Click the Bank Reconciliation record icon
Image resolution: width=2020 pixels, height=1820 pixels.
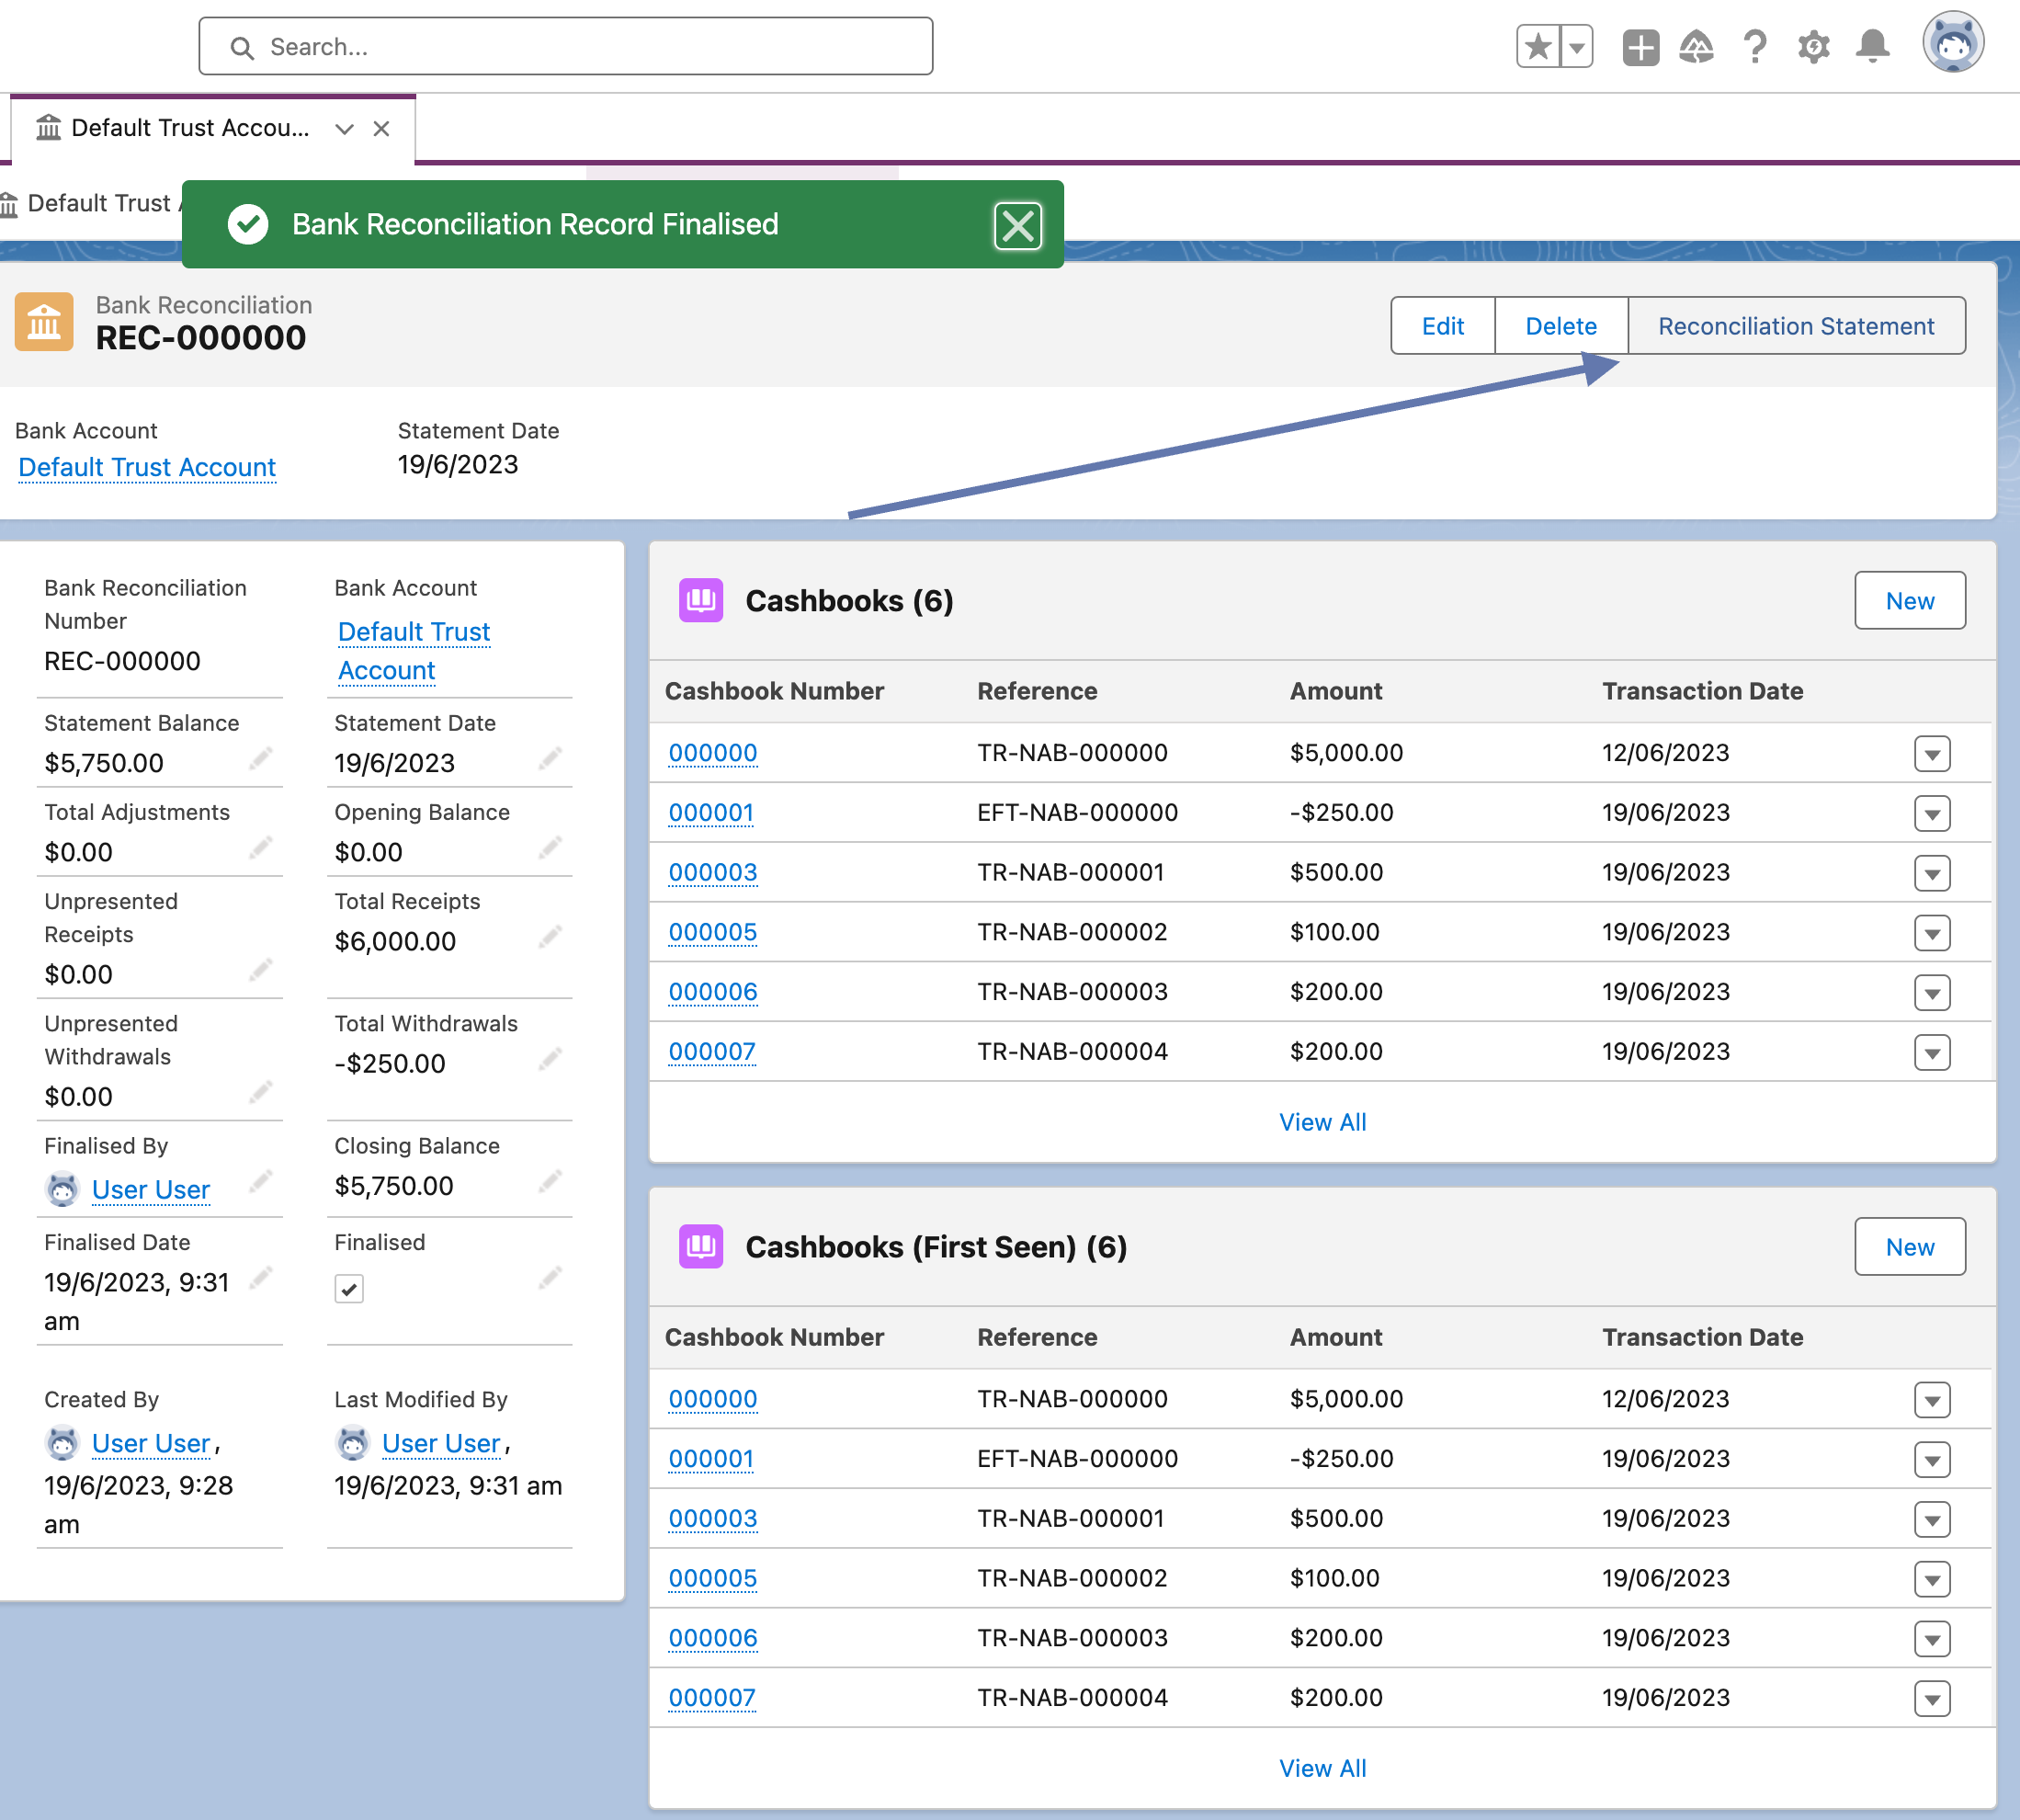pyautogui.click(x=44, y=322)
